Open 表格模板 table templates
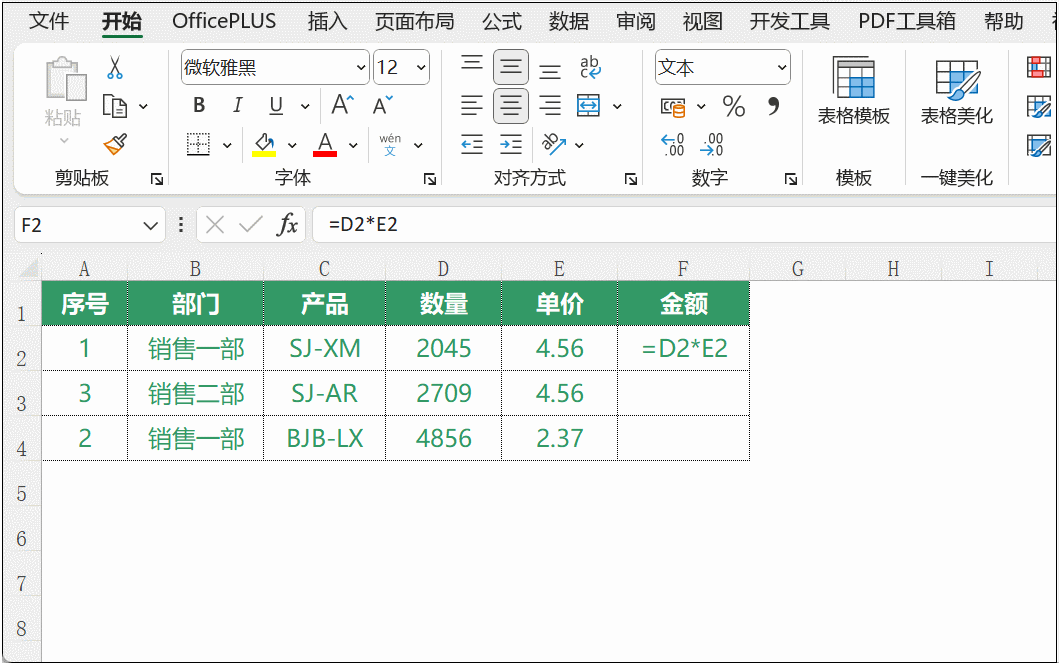The image size is (1059, 663). click(854, 91)
